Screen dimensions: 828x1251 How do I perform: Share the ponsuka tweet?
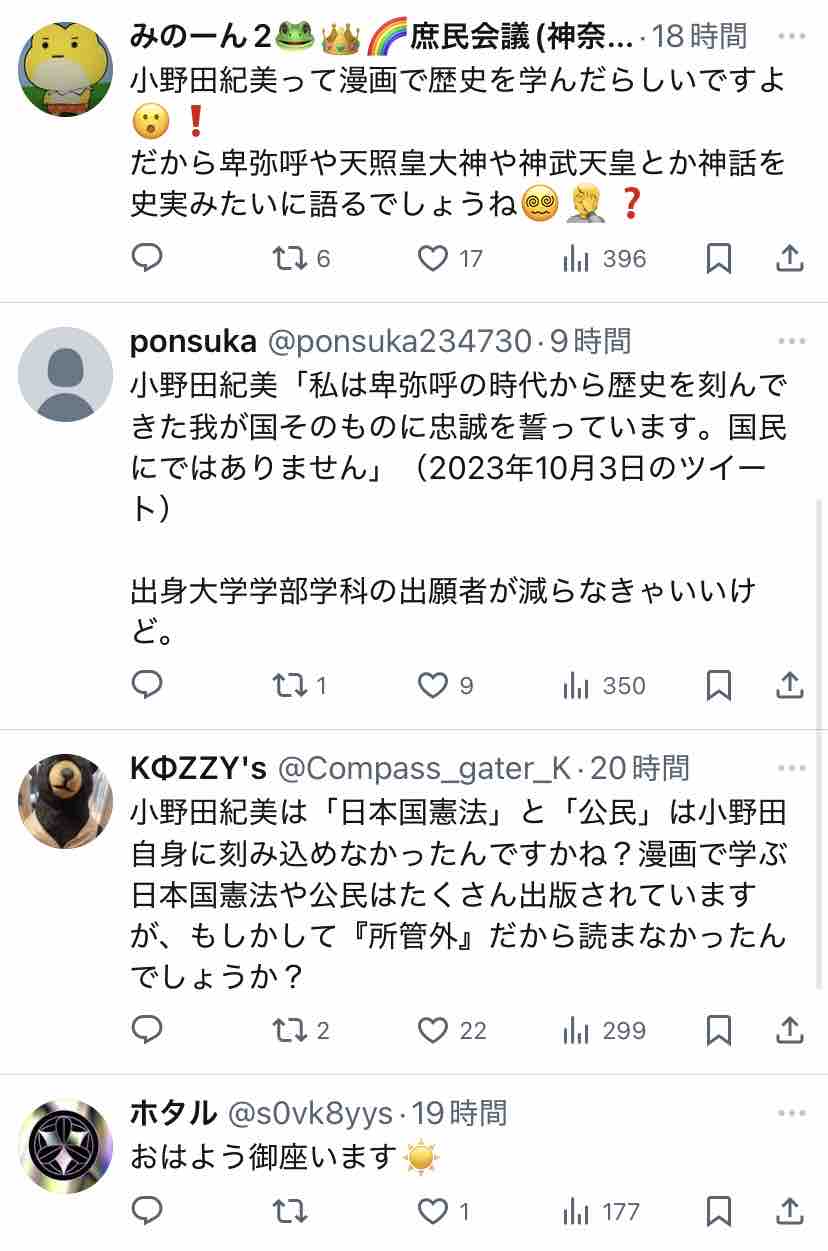tap(790, 686)
